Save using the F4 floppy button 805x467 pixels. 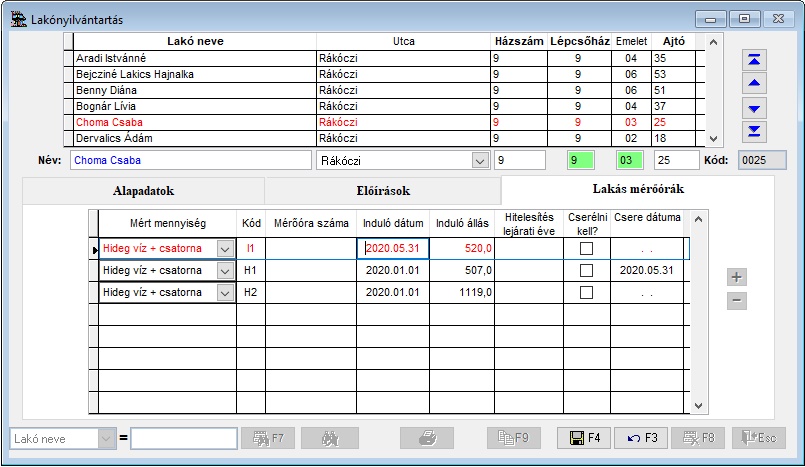585,438
